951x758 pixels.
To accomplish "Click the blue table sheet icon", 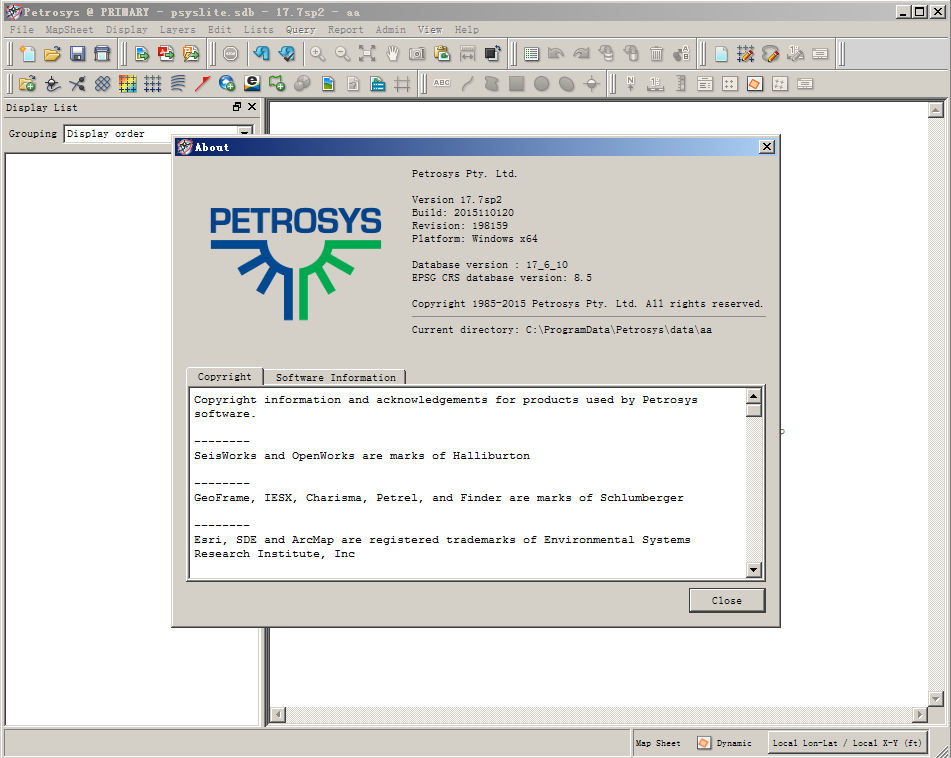I will [377, 84].
